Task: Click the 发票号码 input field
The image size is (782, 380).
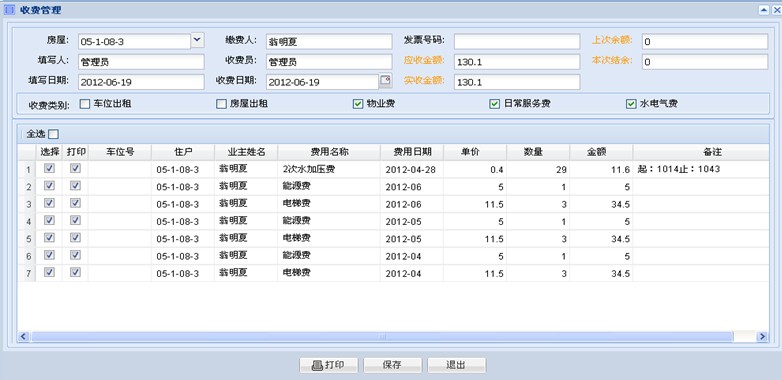Action: click(x=517, y=41)
